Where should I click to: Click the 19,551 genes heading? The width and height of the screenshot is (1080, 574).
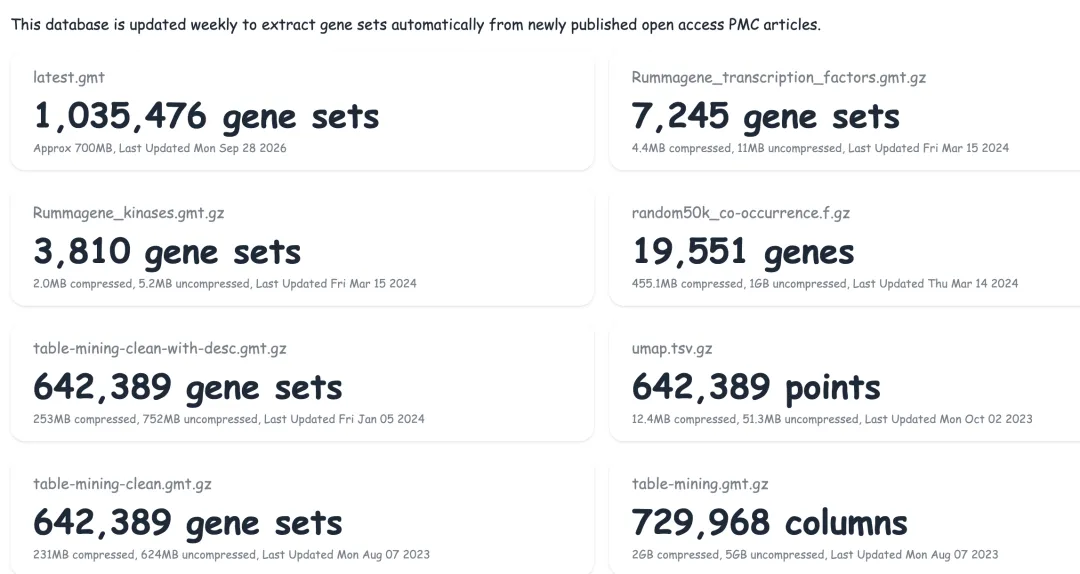(x=742, y=252)
